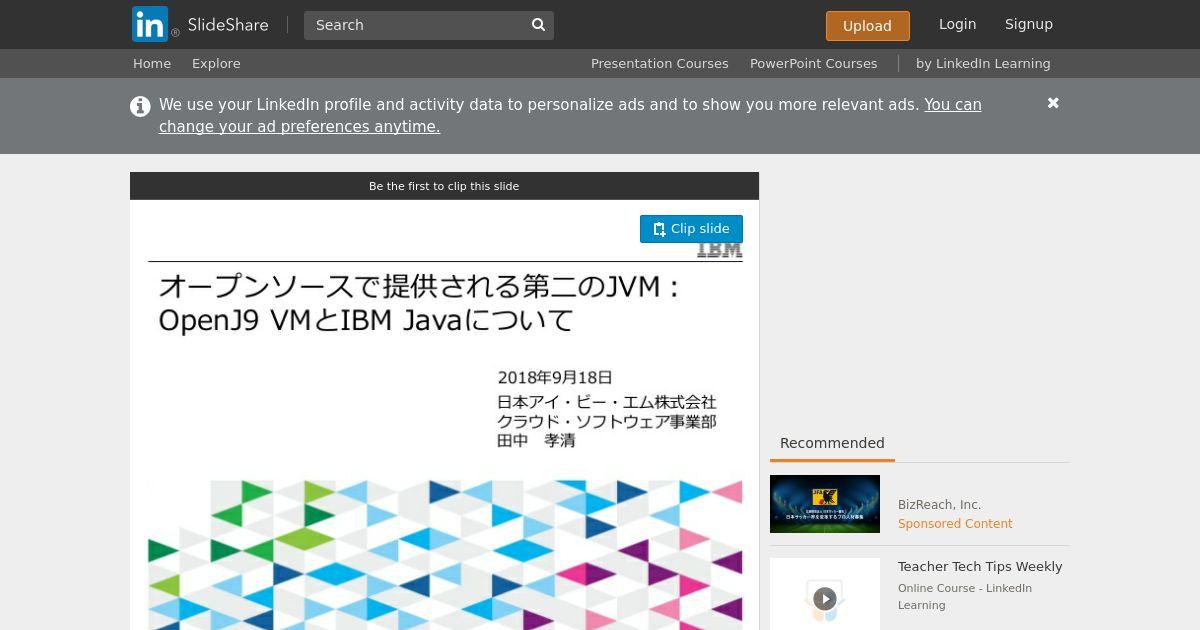1200x630 pixels.
Task: Click the info icon in ad notice
Action: click(x=140, y=106)
